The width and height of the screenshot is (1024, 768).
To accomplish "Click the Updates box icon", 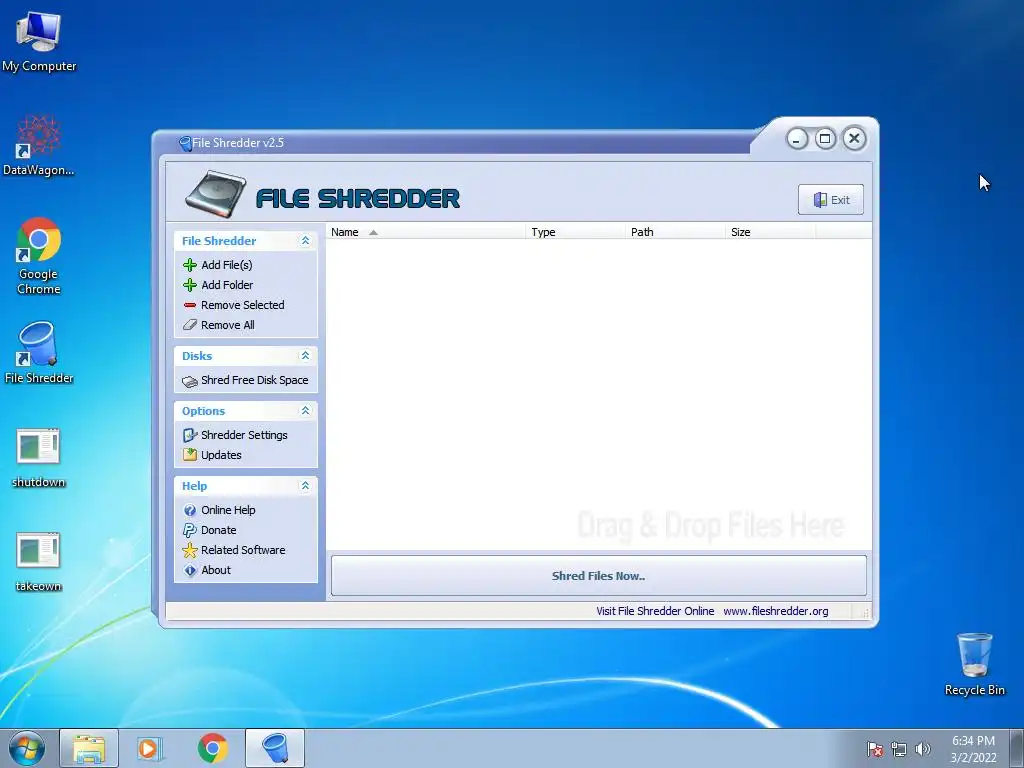I will point(189,455).
